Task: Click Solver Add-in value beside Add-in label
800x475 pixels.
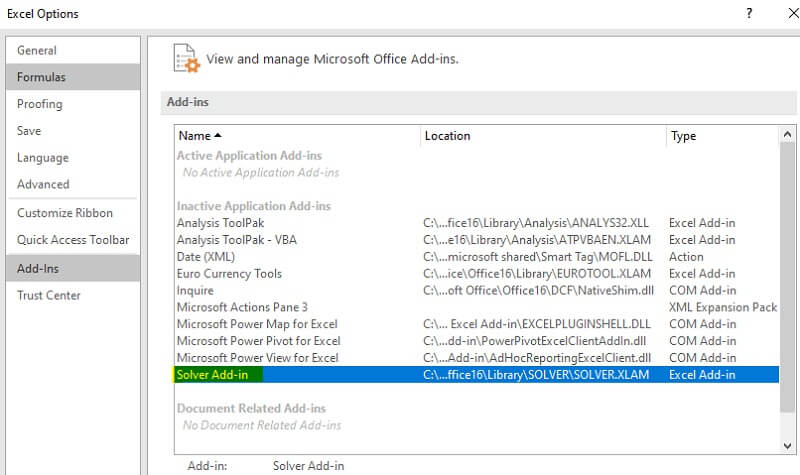Action: (308, 466)
